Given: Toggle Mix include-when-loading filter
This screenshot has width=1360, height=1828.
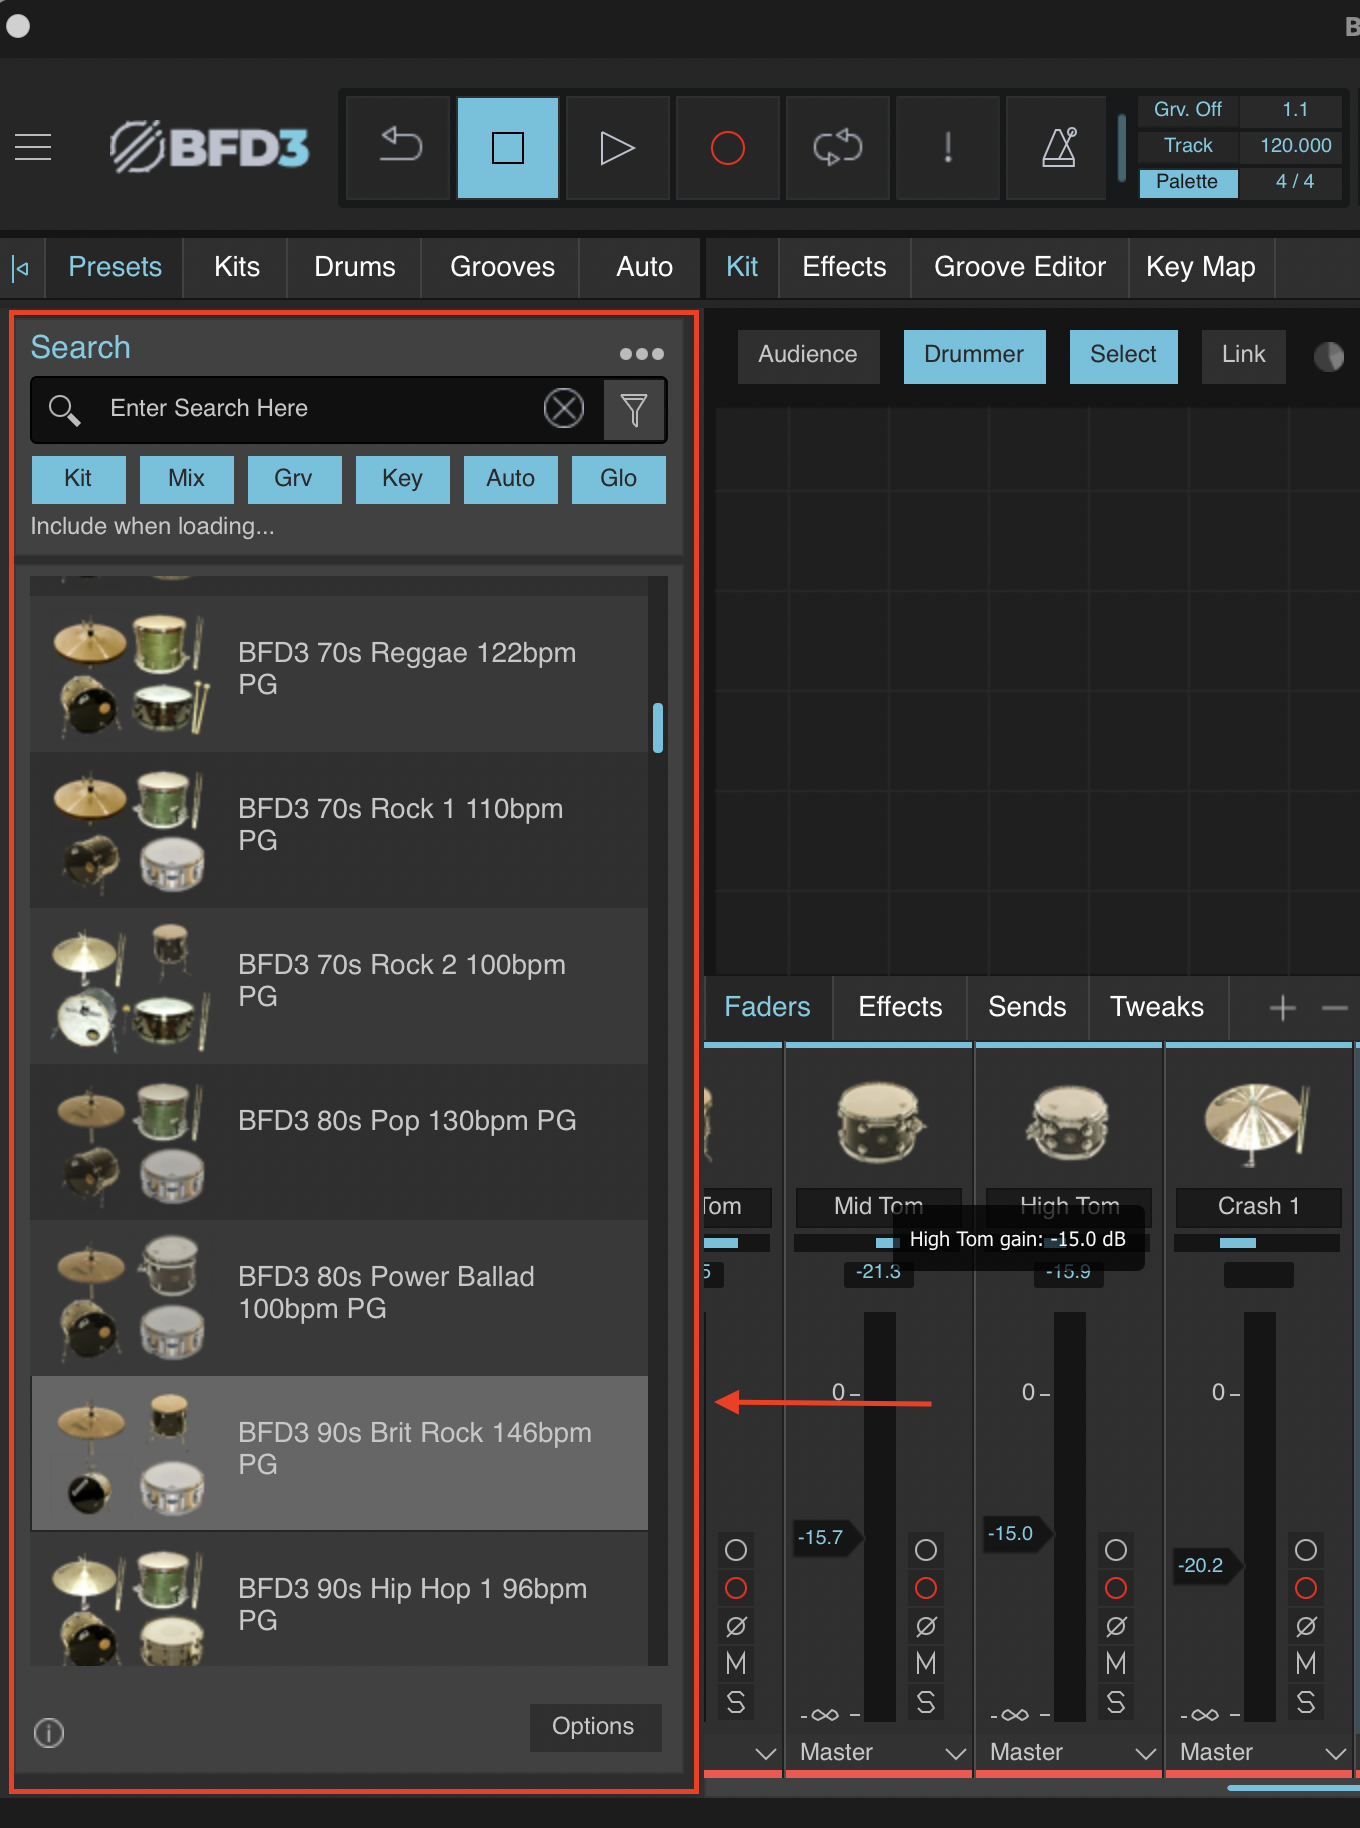Looking at the screenshot, I should (x=187, y=479).
